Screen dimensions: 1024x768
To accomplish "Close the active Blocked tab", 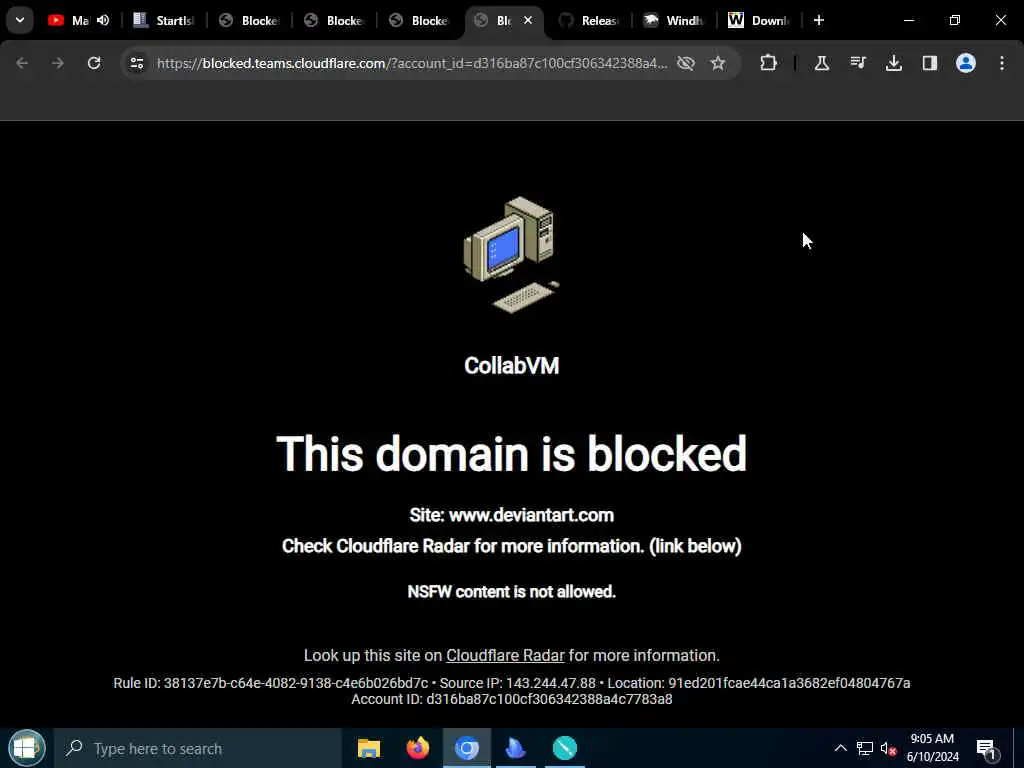I will pos(528,20).
